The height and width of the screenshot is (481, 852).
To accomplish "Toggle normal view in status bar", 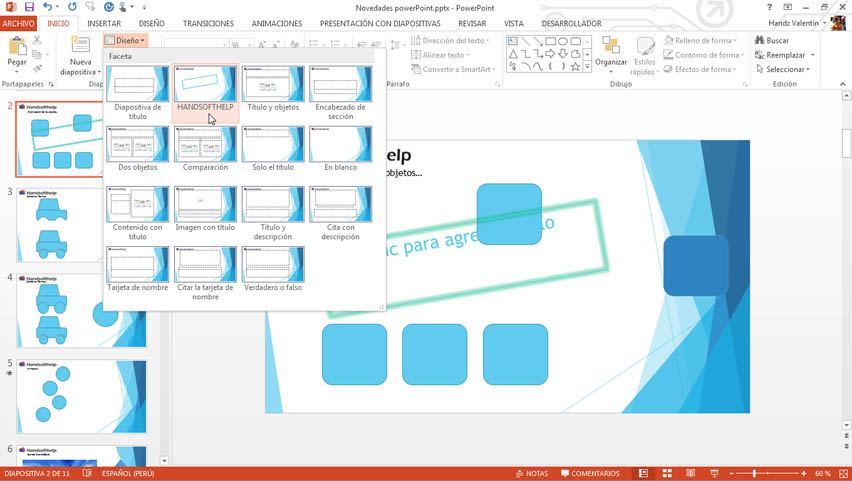I will point(643,473).
